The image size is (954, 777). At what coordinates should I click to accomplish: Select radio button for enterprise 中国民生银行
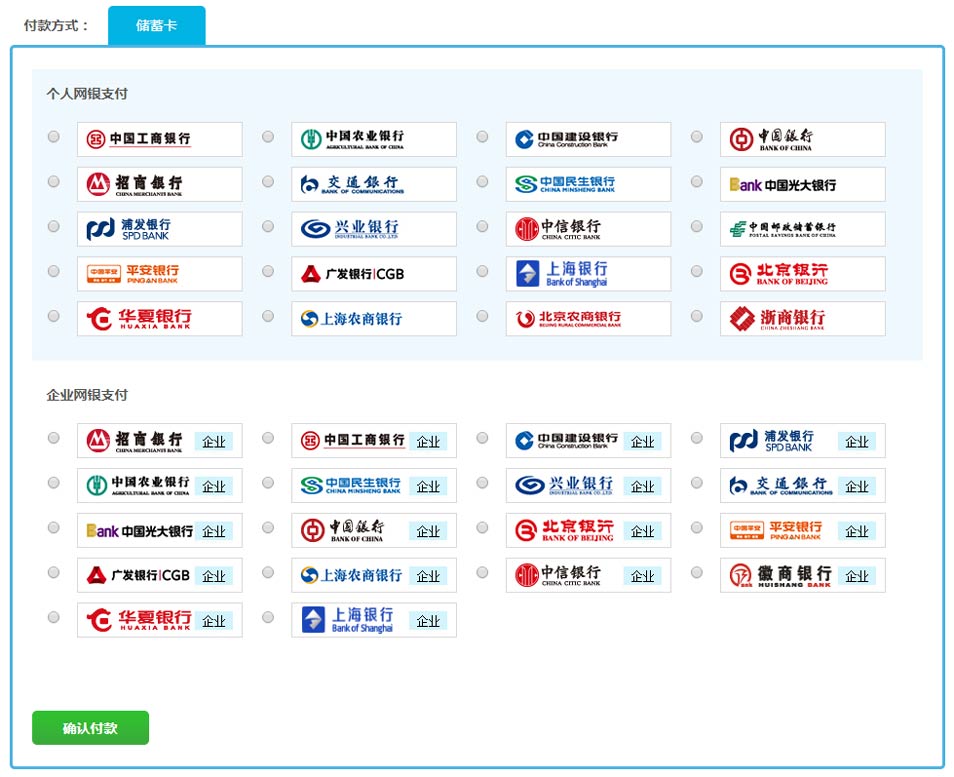point(268,483)
